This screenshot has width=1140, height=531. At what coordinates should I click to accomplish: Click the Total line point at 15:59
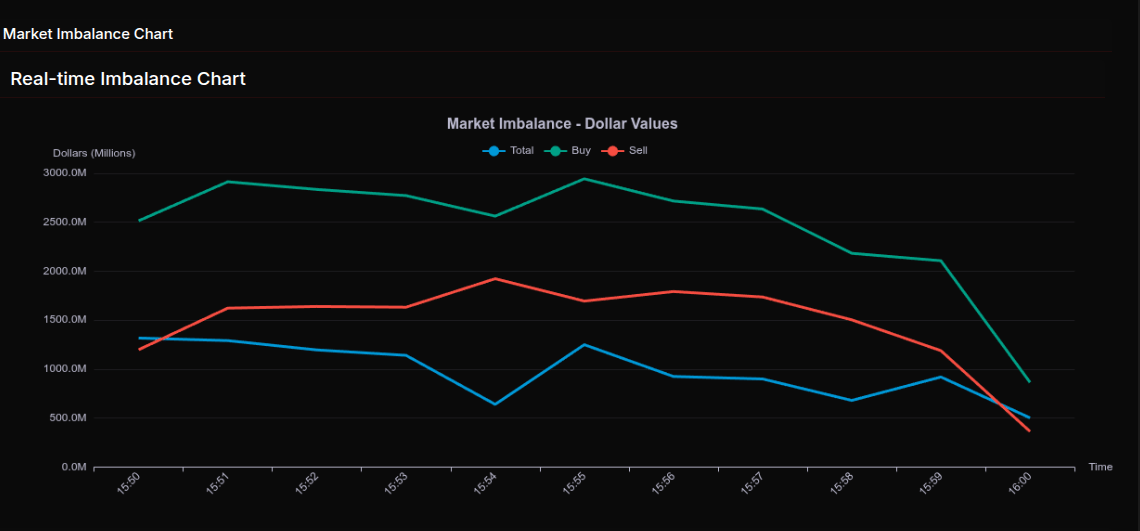point(940,377)
